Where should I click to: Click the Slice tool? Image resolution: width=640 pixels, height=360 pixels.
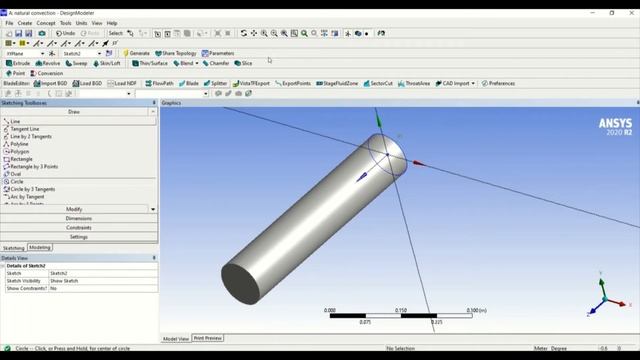243,63
